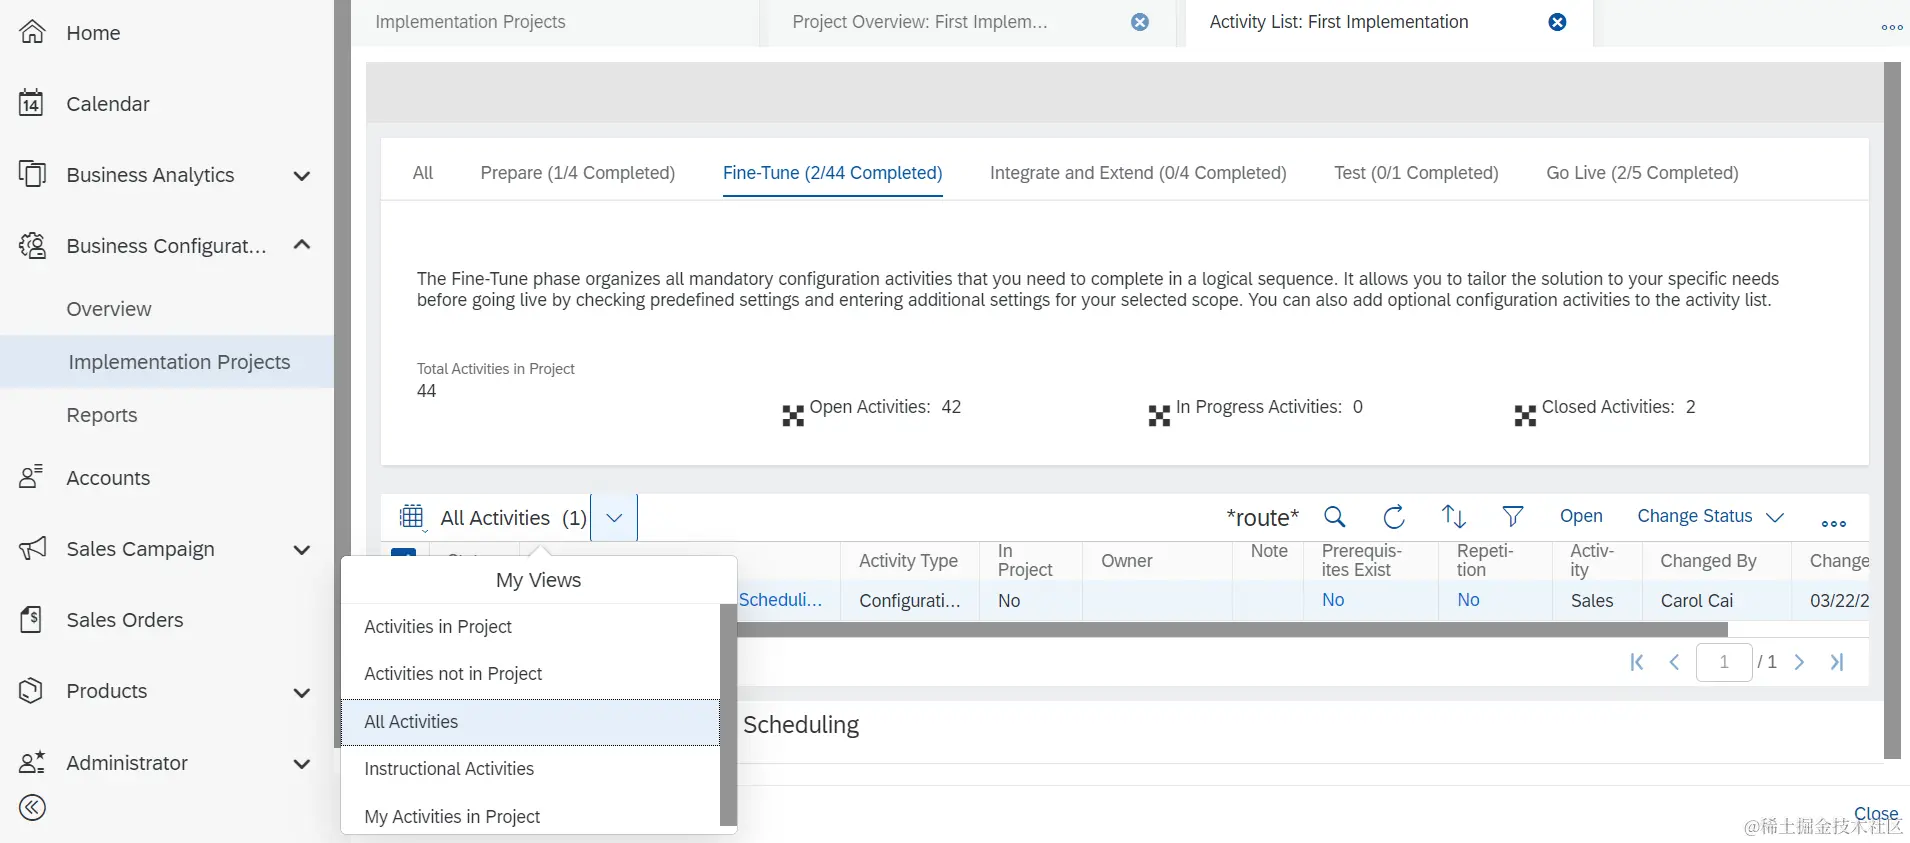Click the table grid view icon
Image resolution: width=1910 pixels, height=843 pixels.
[x=411, y=517]
